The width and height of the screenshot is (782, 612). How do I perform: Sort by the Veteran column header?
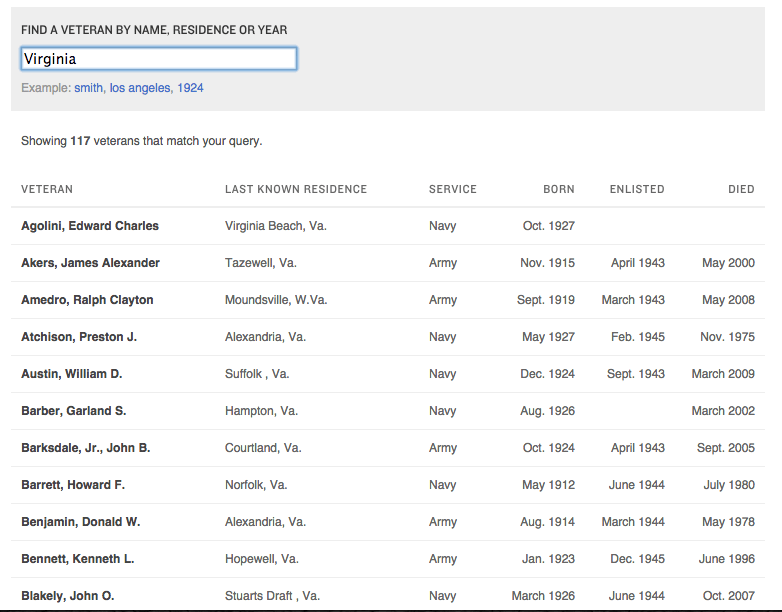[x=47, y=189]
